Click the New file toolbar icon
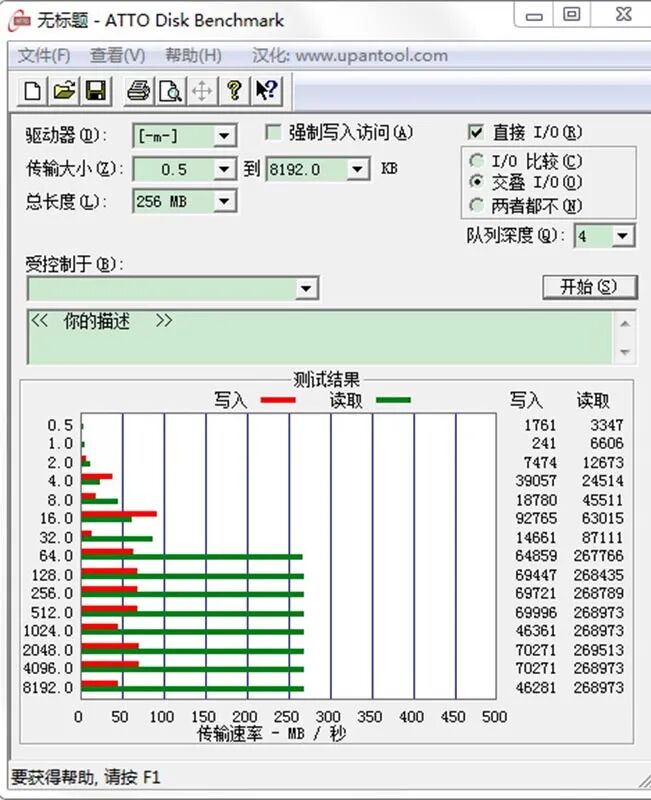The image size is (651, 800). pos(33,91)
